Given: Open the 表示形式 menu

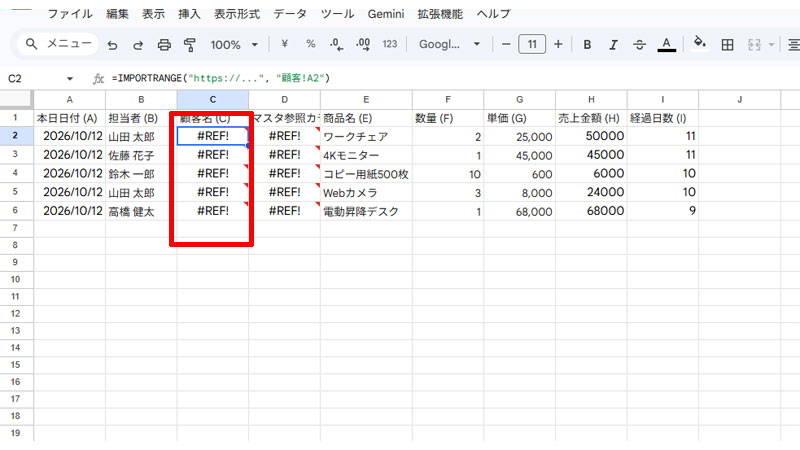Looking at the screenshot, I should click(x=237, y=14).
